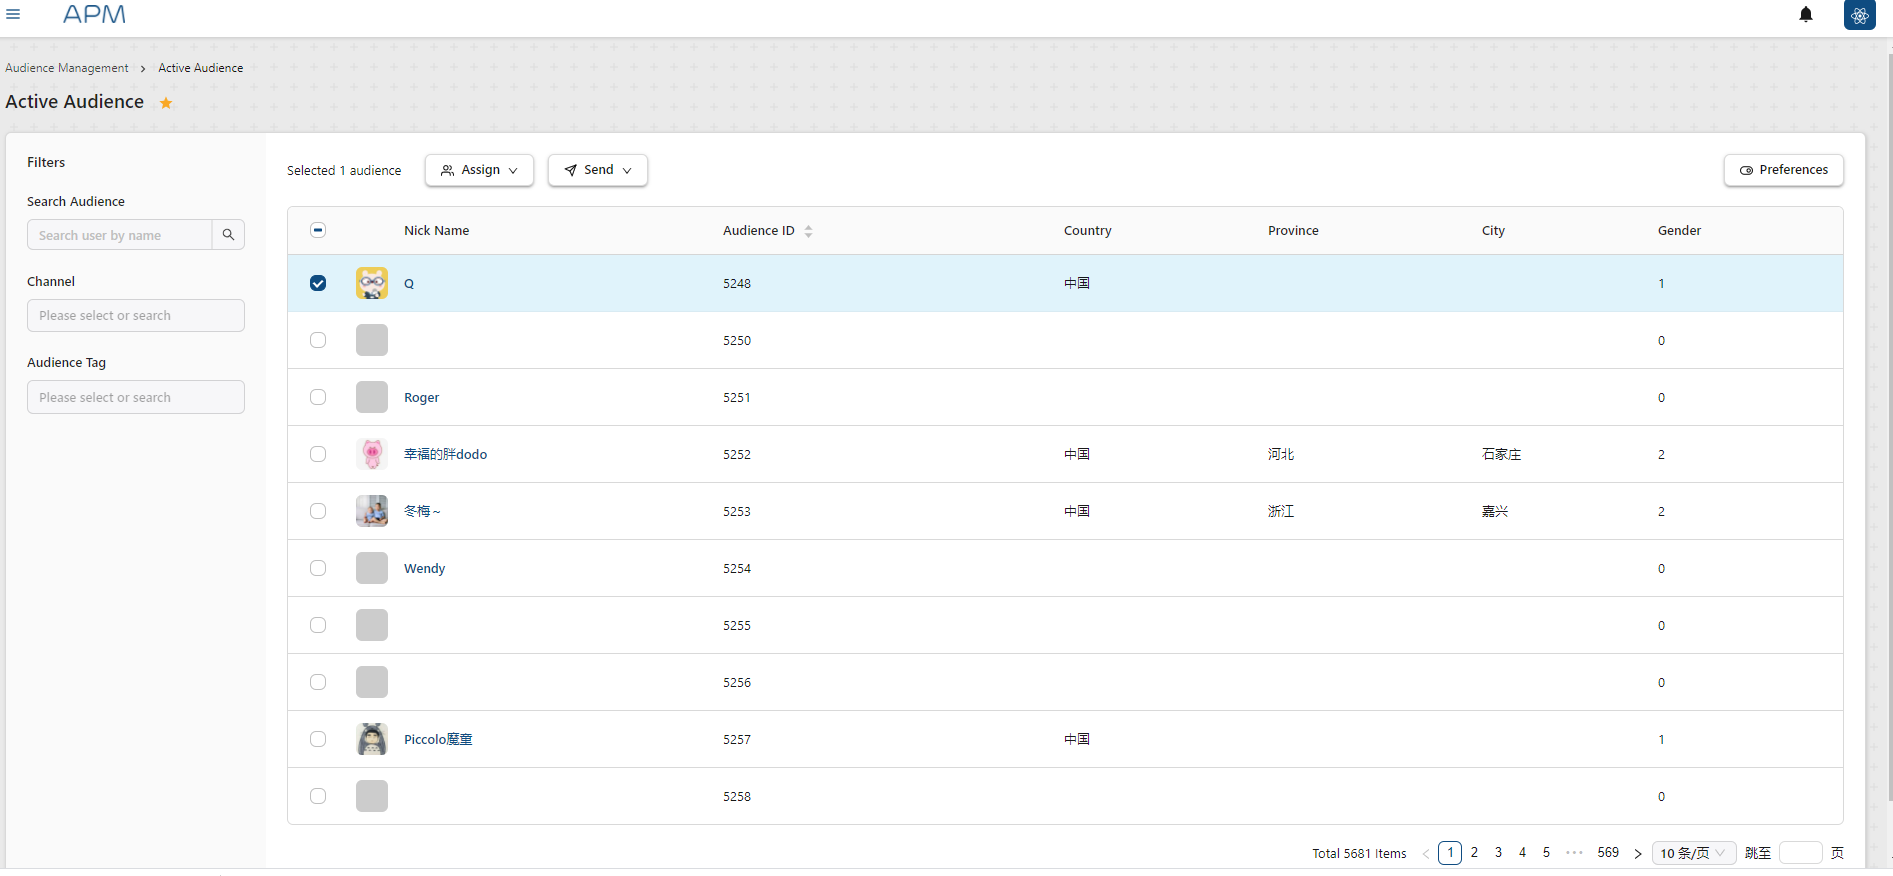Open the Channel select dropdown
This screenshot has width=1893, height=876.
(136, 316)
